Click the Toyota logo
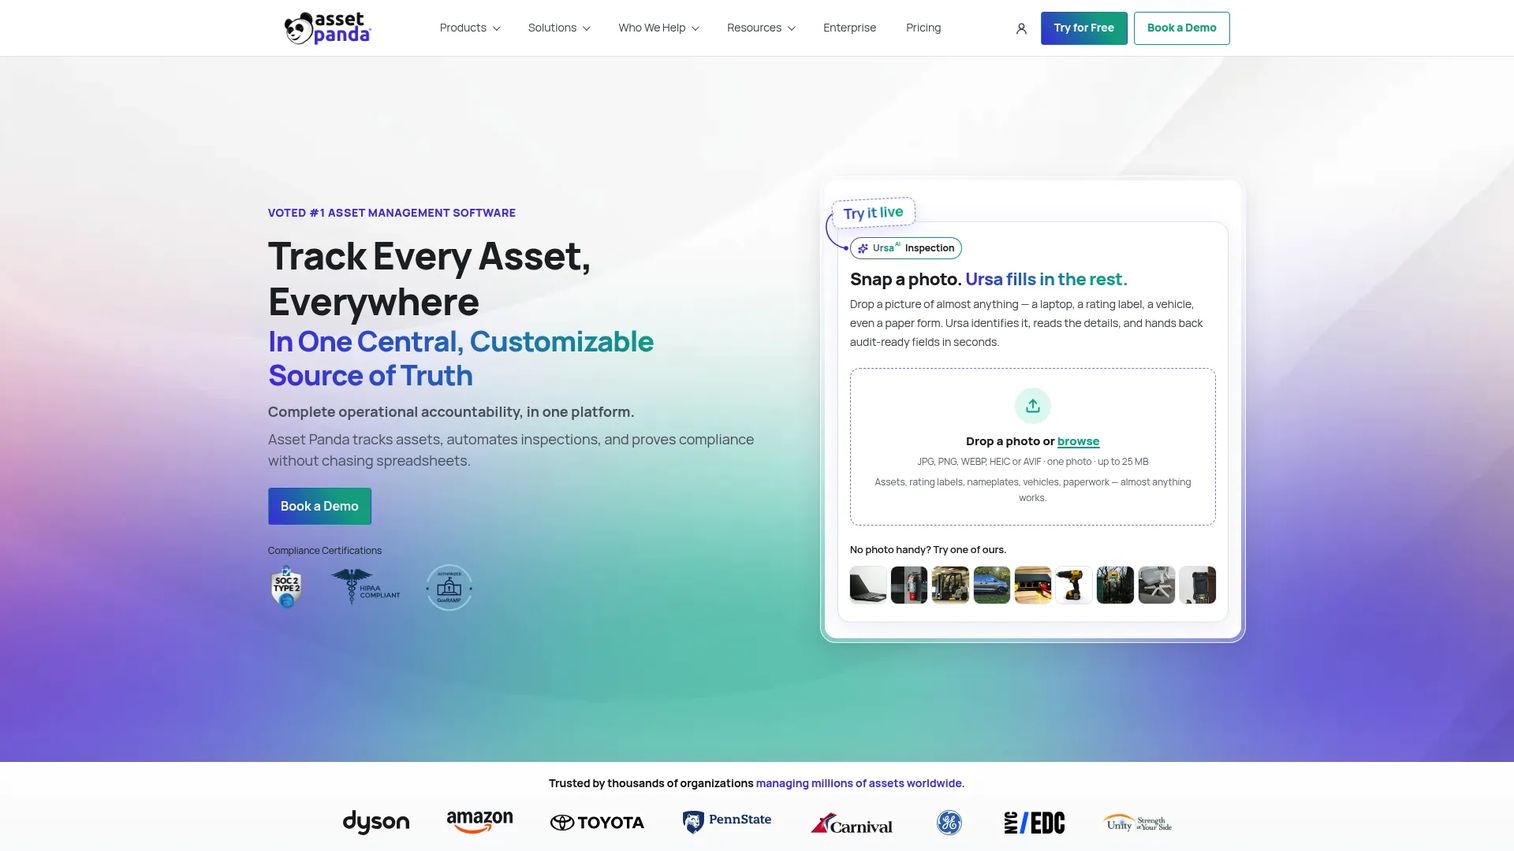The height and width of the screenshot is (851, 1514). pyautogui.click(x=597, y=823)
